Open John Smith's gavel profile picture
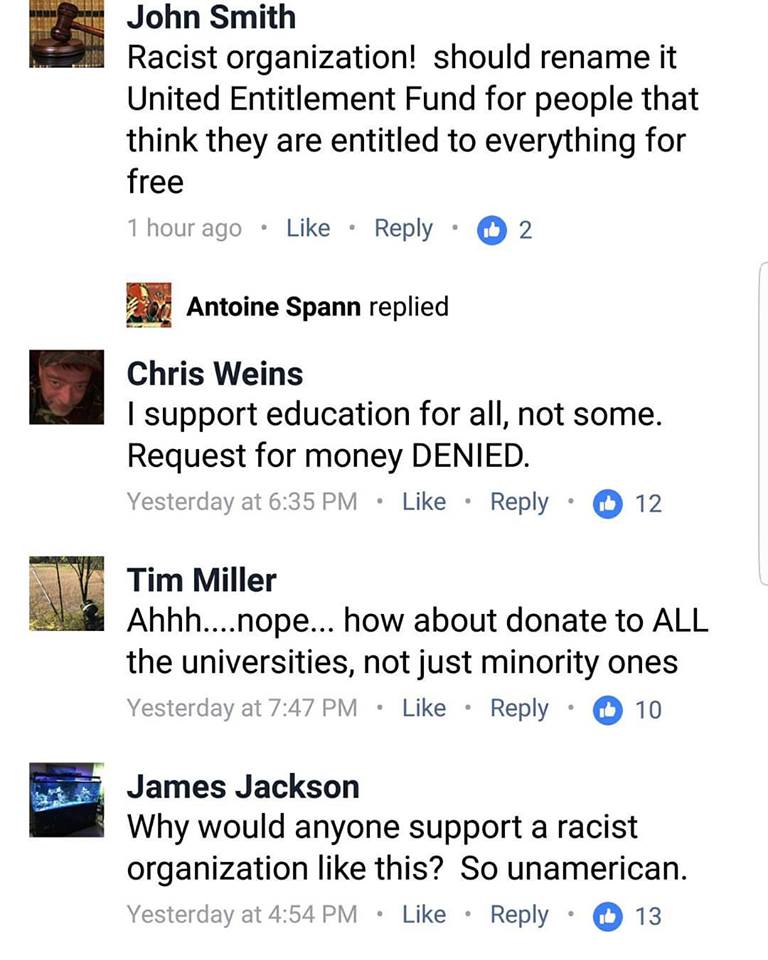Viewport: 768px width, 960px height. click(66, 34)
